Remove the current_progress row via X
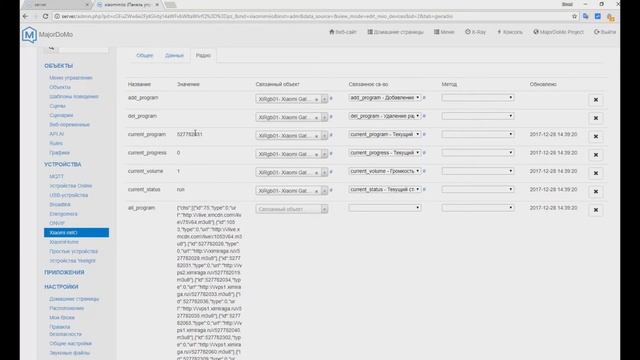Viewport: 640px width, 360px height. click(x=596, y=155)
